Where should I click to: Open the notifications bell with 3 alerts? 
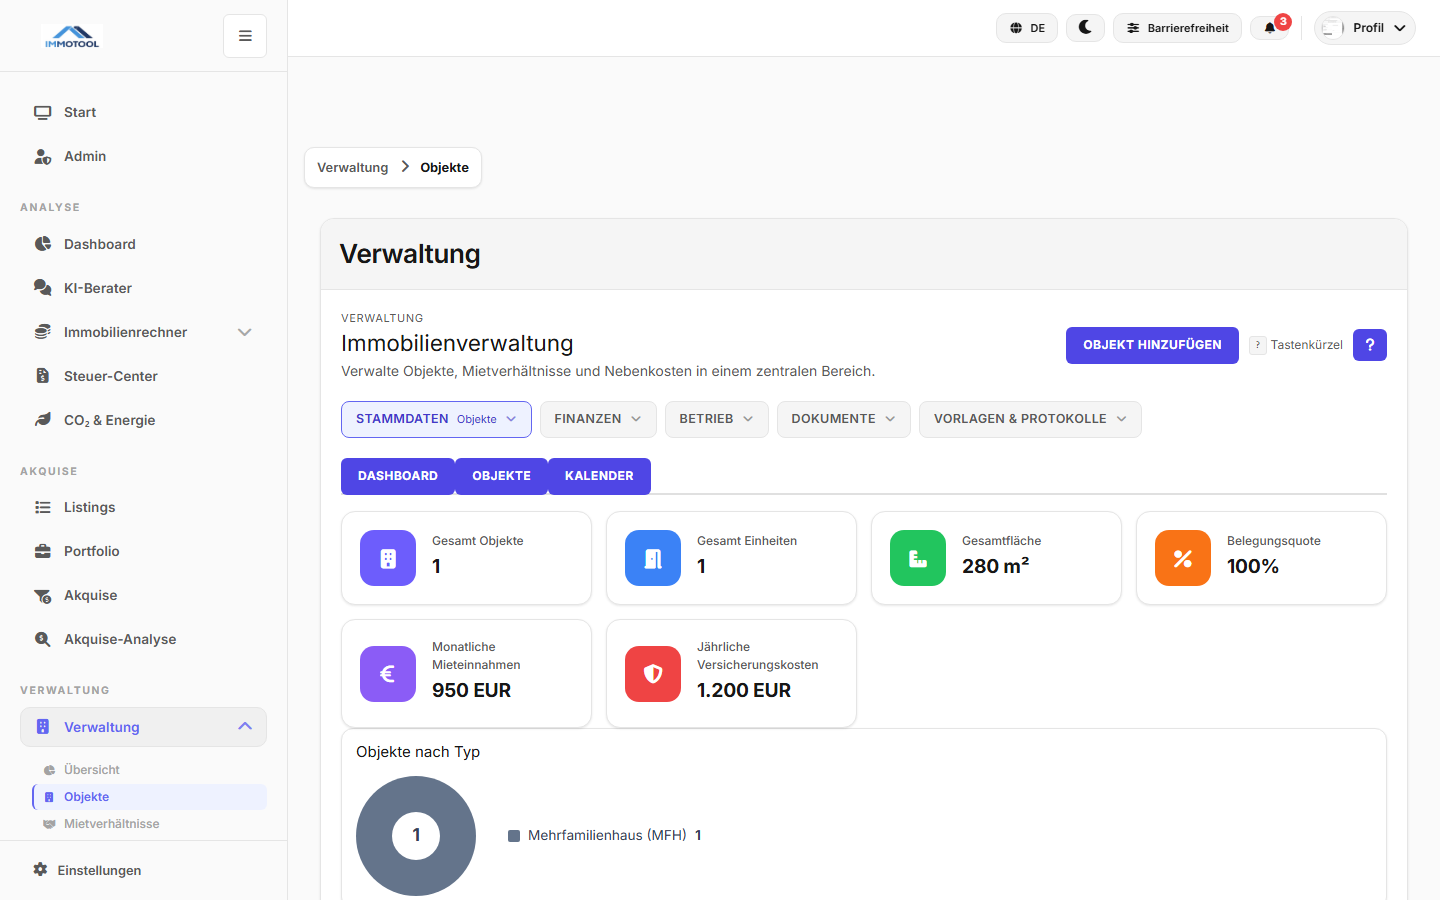coord(1270,27)
